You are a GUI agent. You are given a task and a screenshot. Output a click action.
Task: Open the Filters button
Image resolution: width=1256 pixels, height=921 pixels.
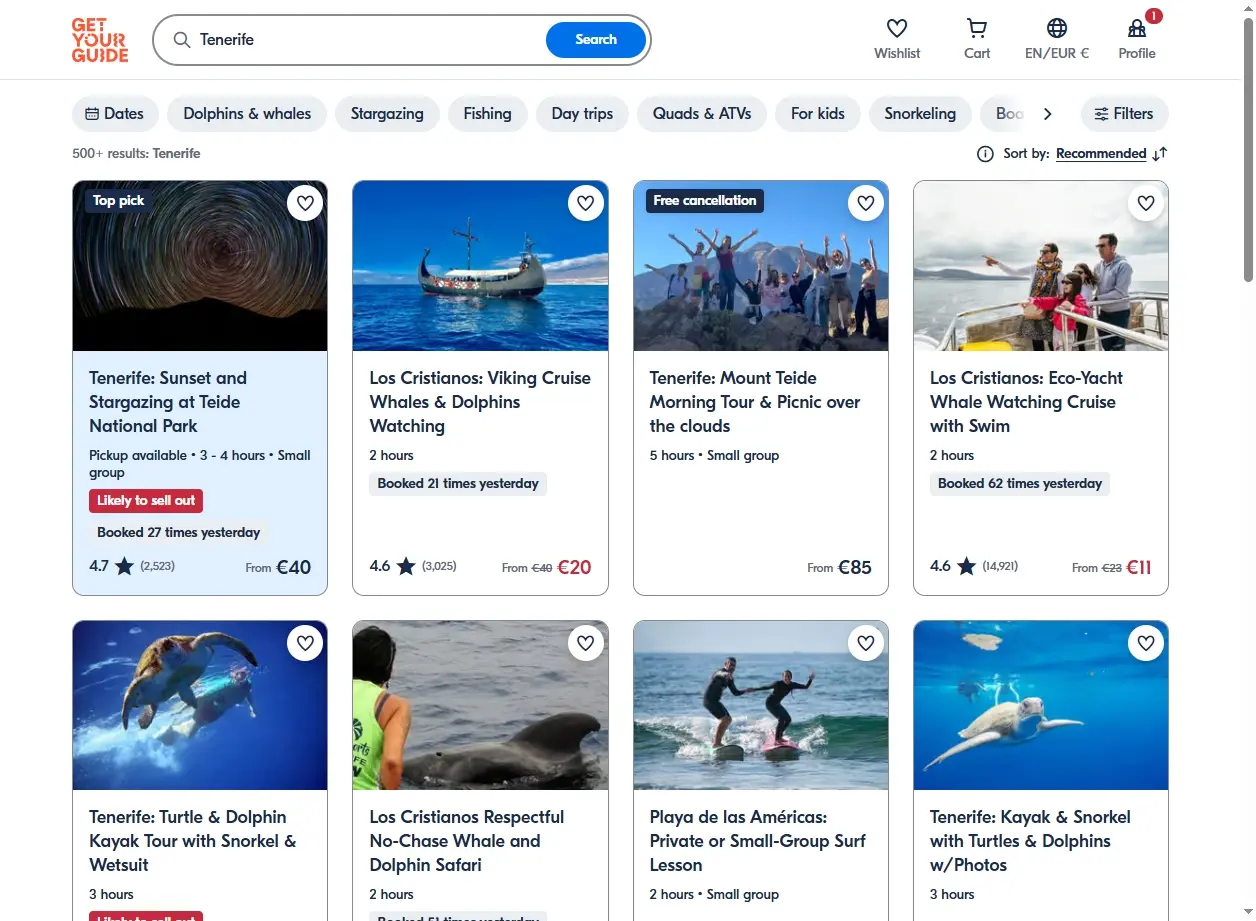(x=1124, y=114)
